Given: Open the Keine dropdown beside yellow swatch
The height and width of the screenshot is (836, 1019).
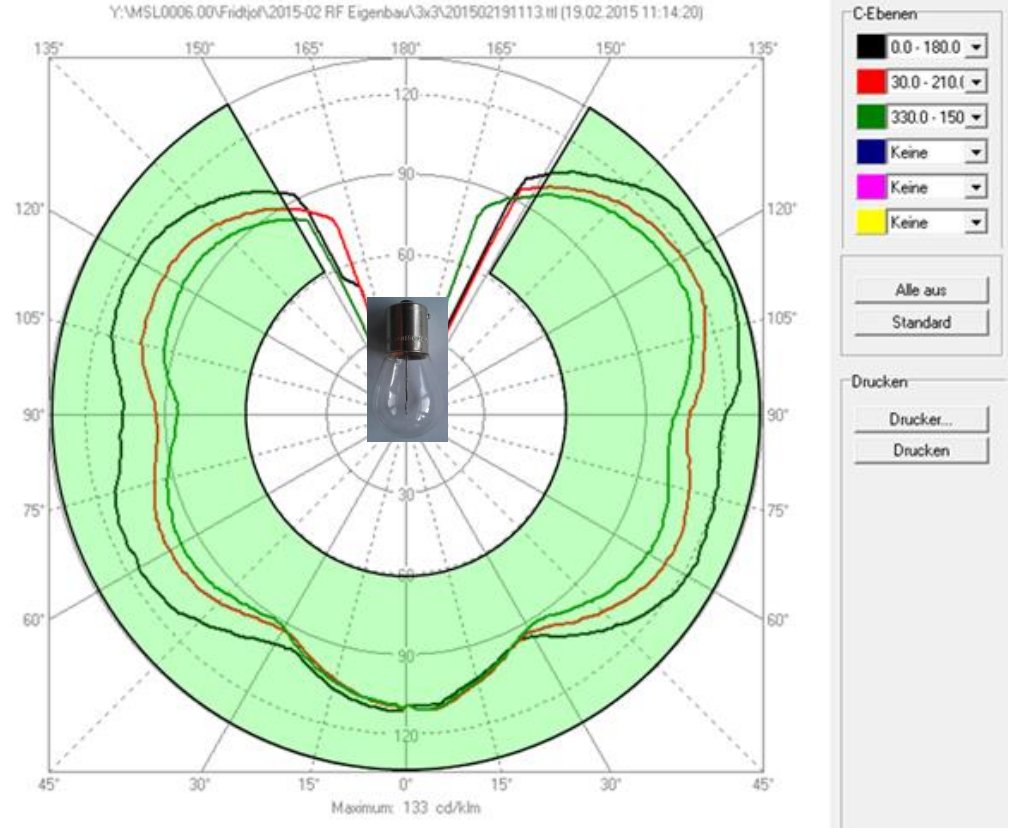Looking at the screenshot, I should point(975,222).
